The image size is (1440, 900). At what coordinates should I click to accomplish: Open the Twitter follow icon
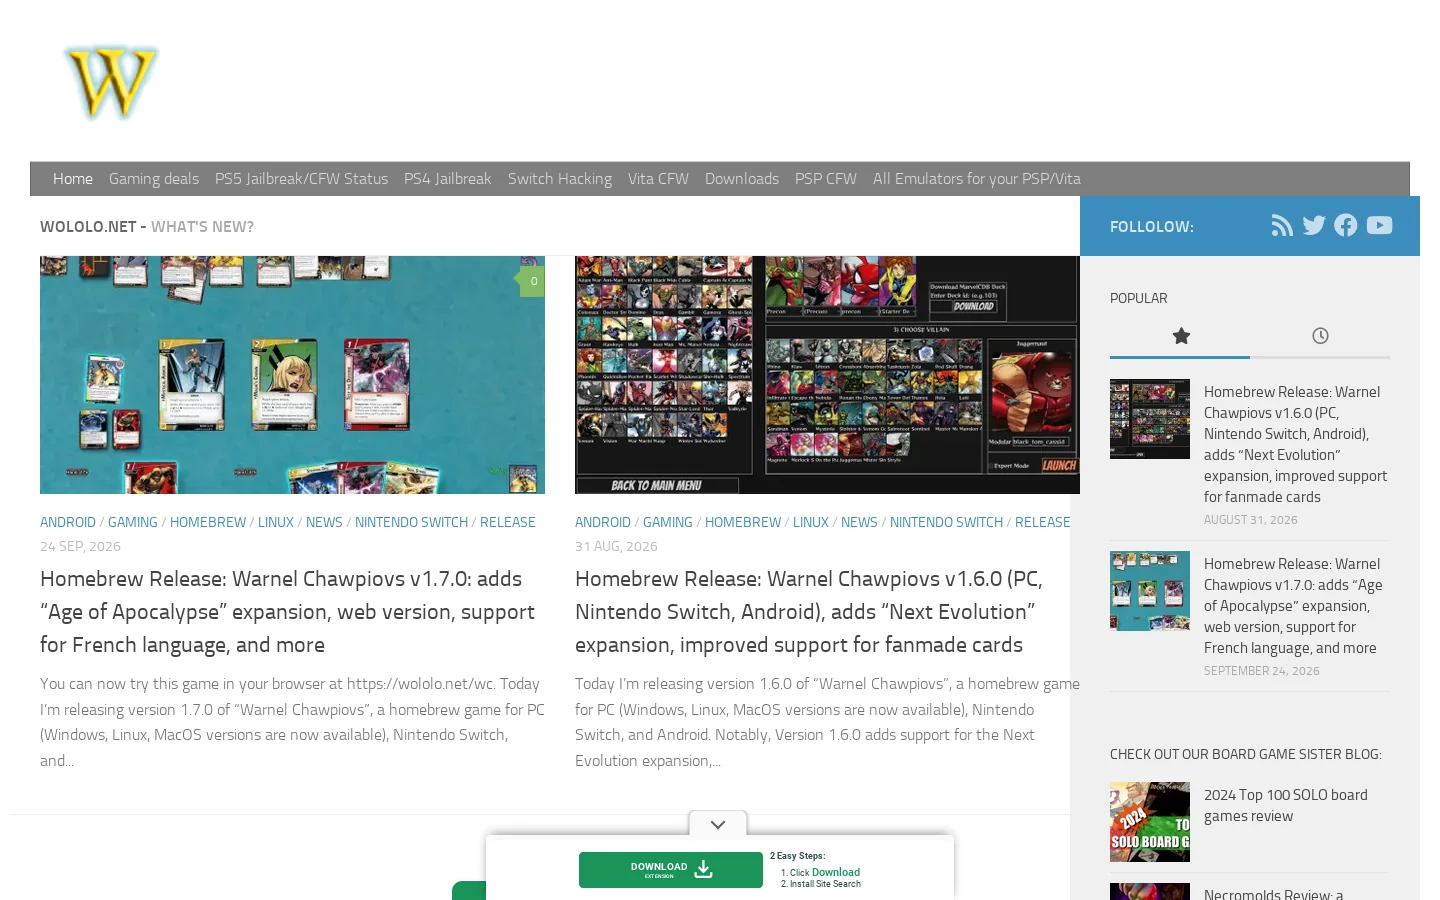(1314, 226)
